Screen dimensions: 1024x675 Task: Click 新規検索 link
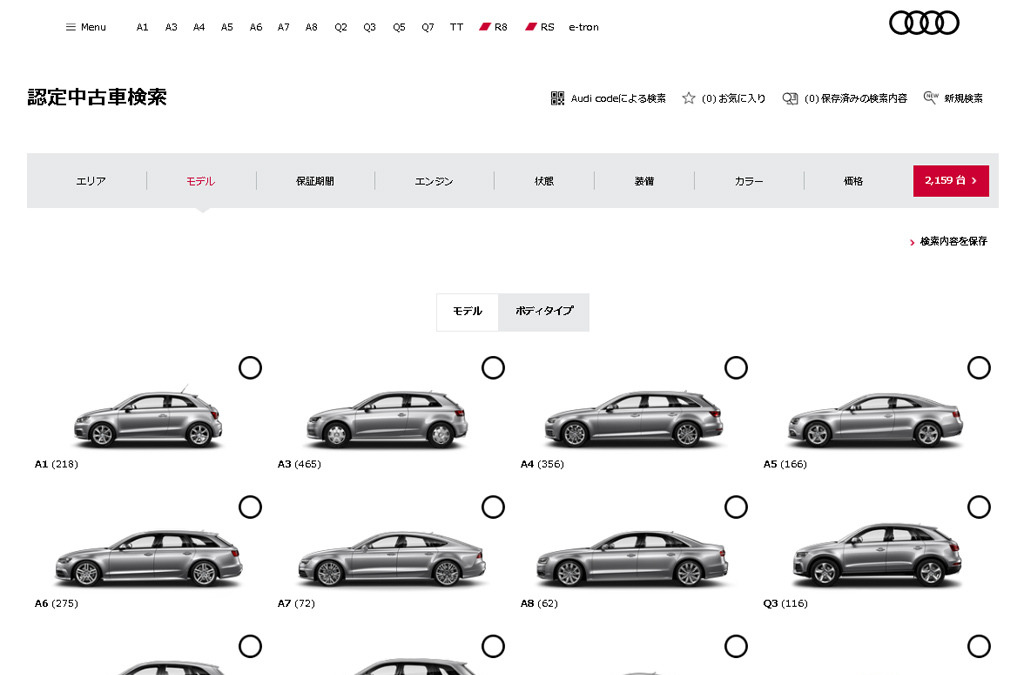tap(963, 99)
